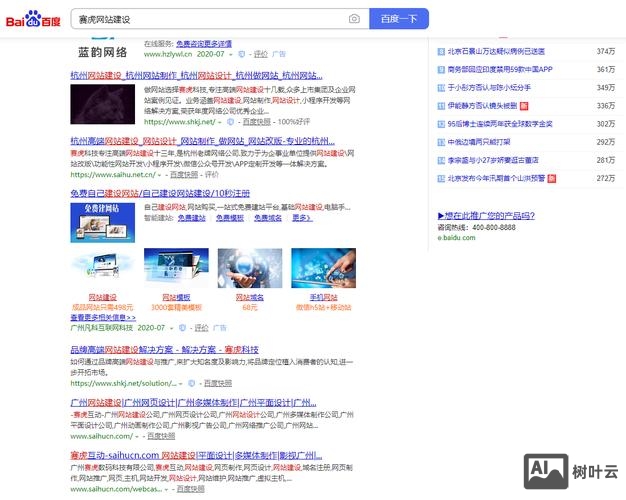Screen dimensions: 626x500
Task: Open 网站域名 caption link under image
Action: pos(250,298)
